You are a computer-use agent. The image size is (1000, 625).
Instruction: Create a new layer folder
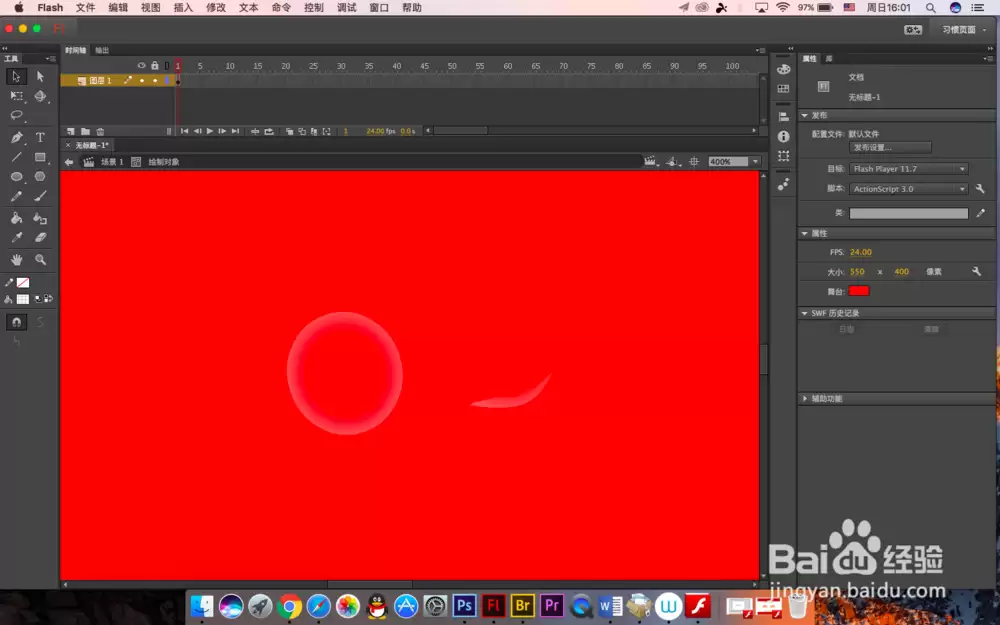click(85, 131)
